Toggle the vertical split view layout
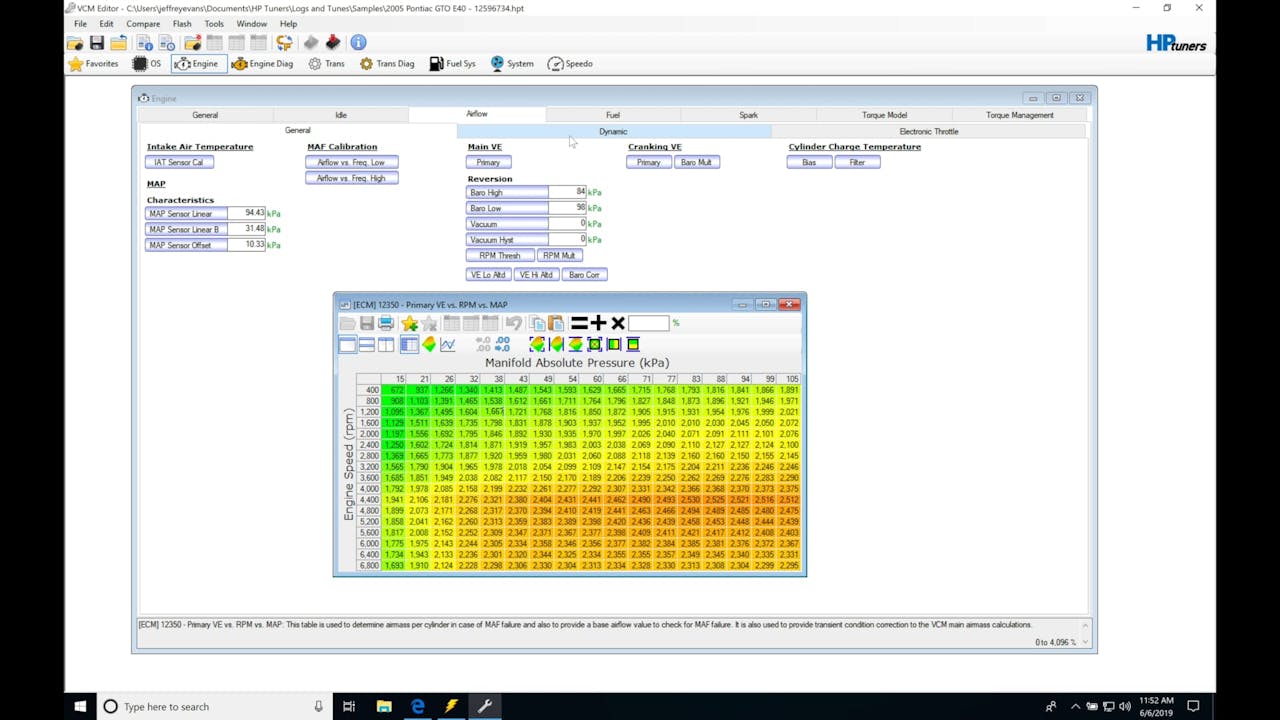The height and width of the screenshot is (720, 1280). point(386,345)
